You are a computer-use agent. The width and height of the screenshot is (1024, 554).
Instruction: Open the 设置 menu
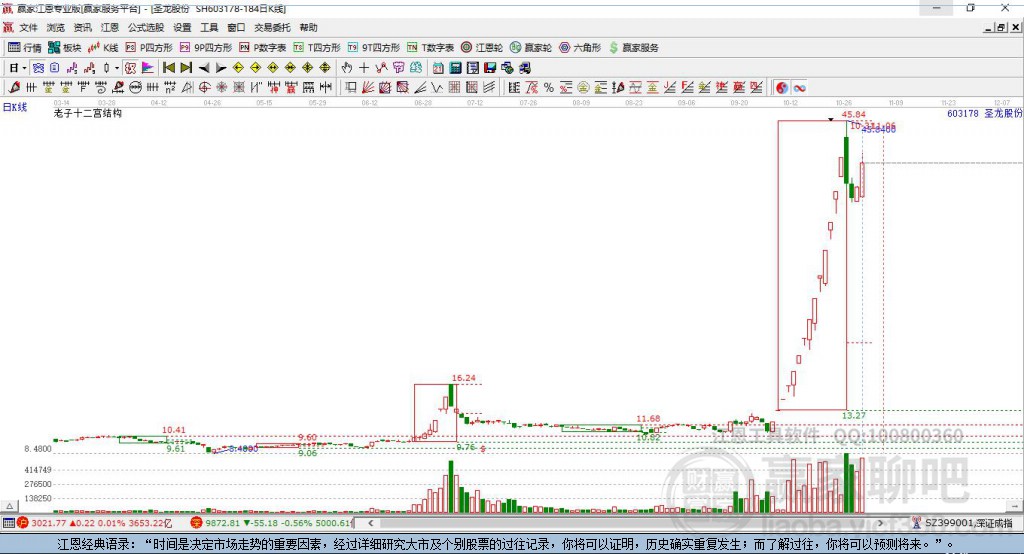(182, 27)
